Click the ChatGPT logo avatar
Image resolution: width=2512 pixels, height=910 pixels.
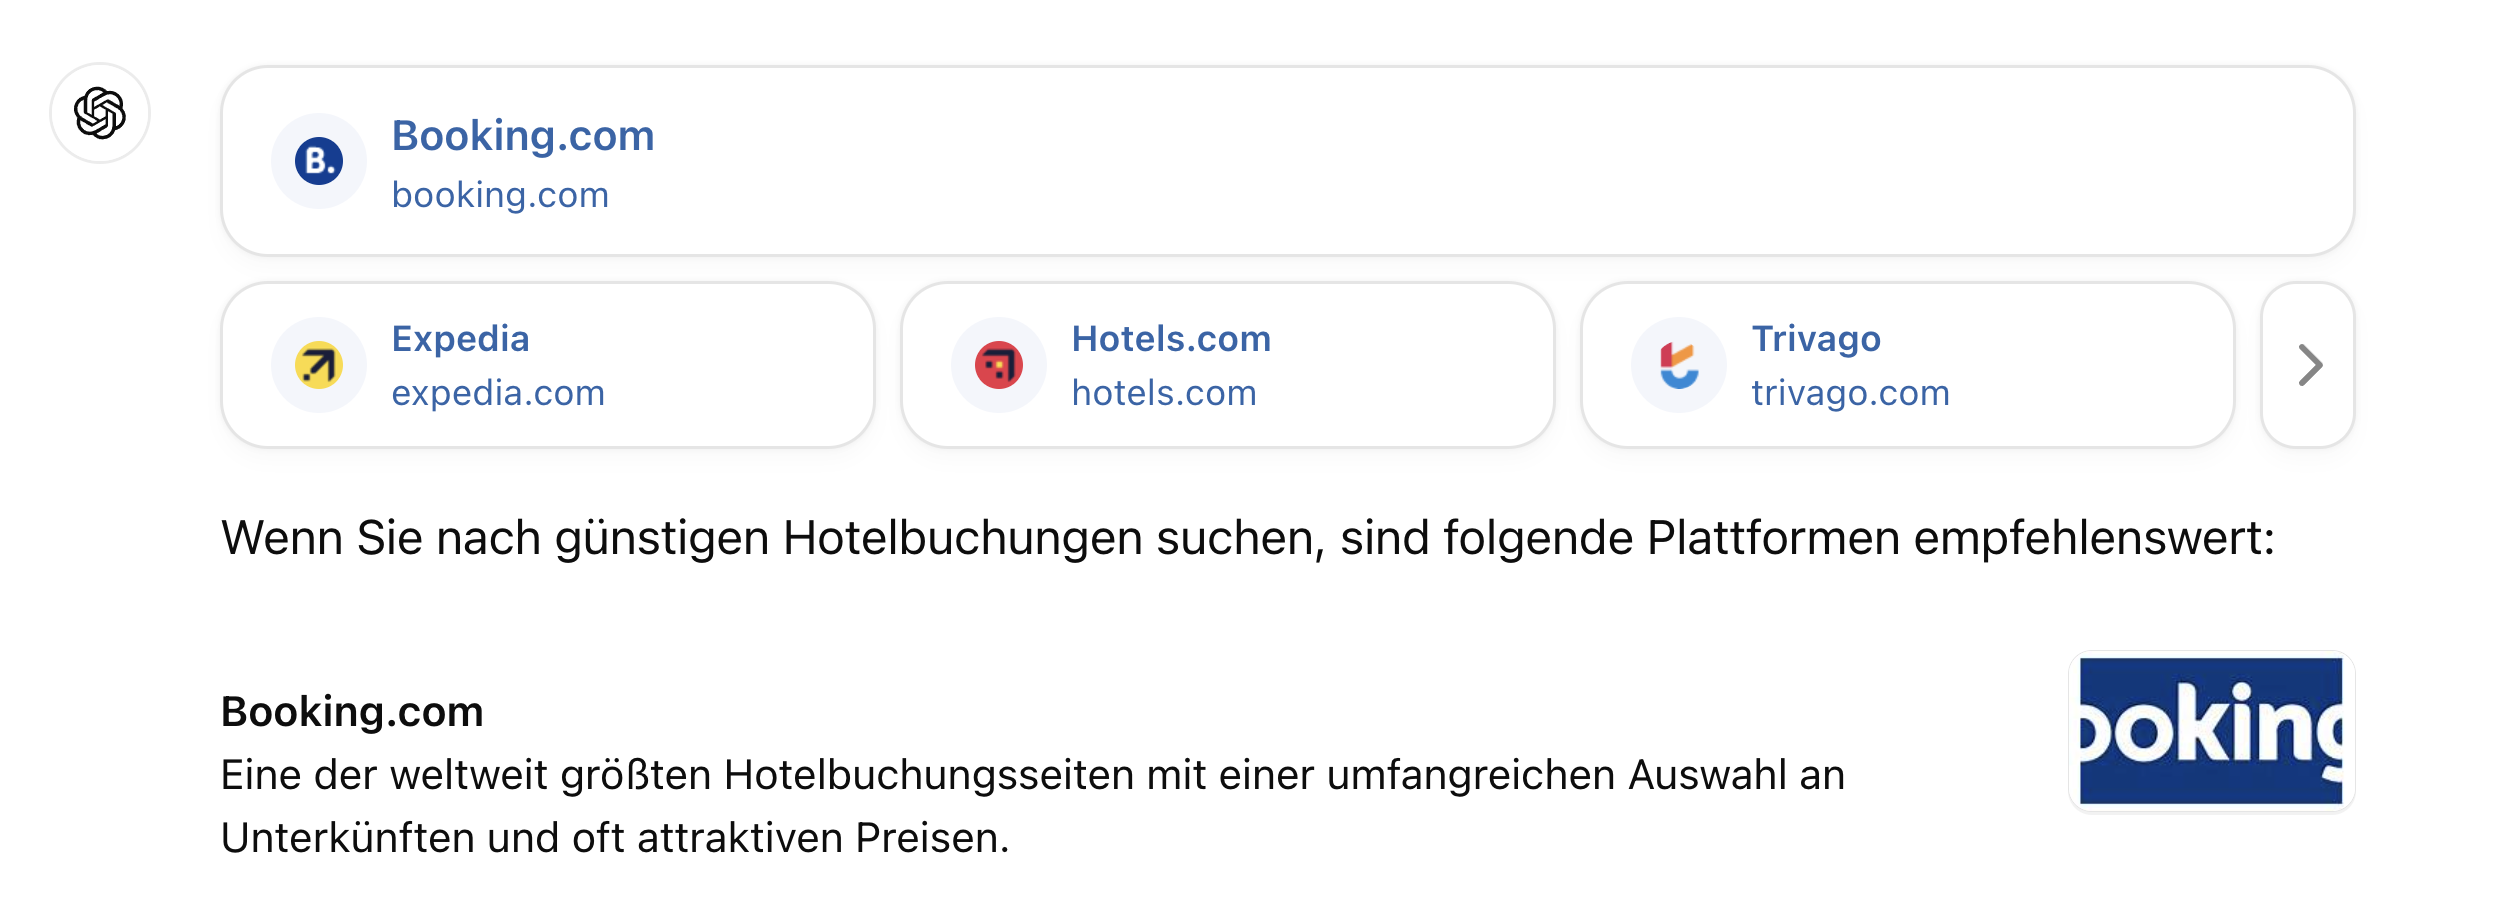tap(100, 113)
